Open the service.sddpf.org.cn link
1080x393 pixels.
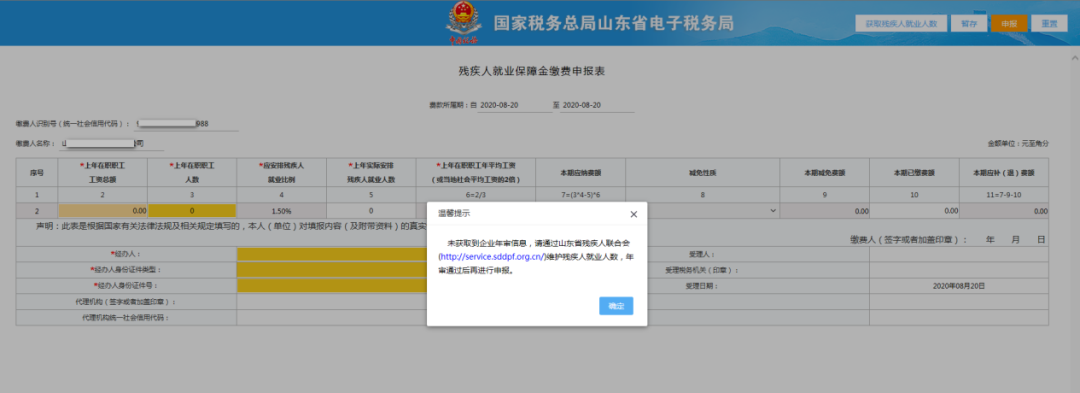click(x=492, y=257)
